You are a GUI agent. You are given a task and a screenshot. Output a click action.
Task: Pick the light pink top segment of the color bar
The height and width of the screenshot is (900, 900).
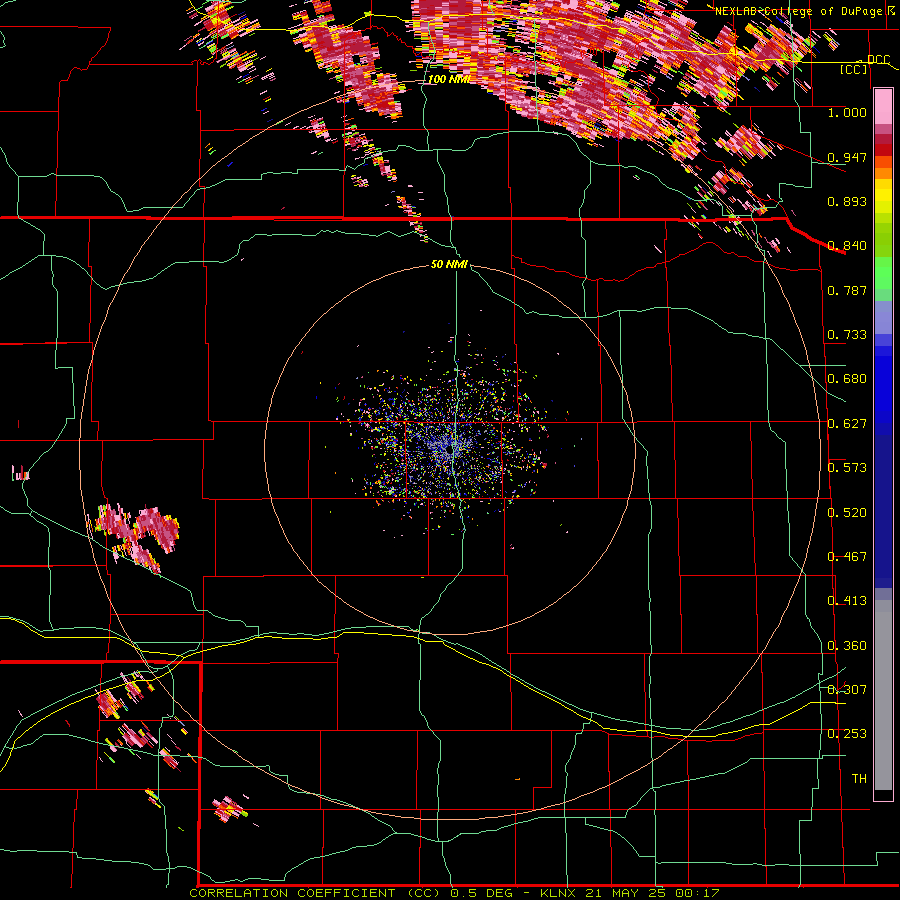point(883,107)
